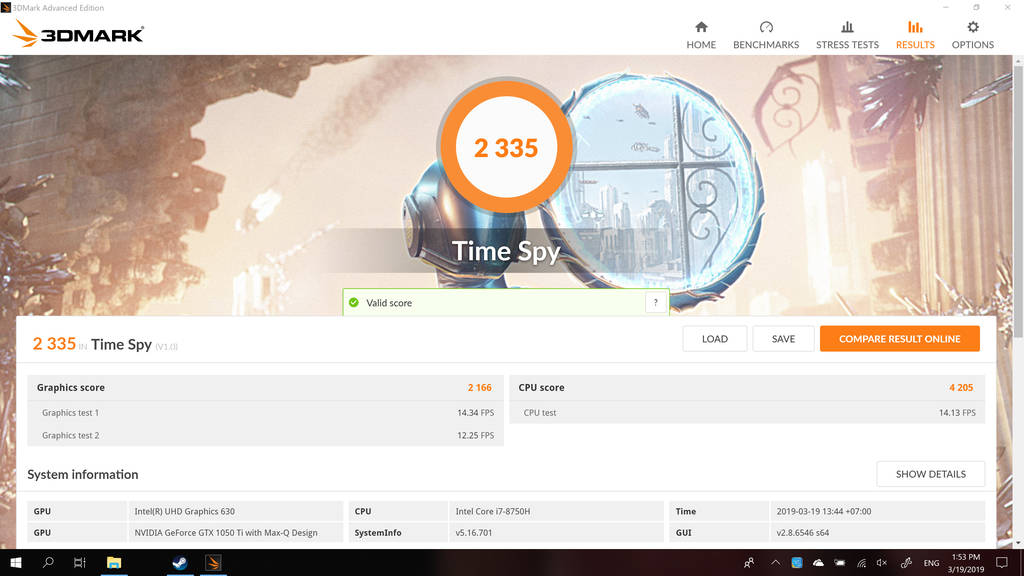This screenshot has width=1024, height=576.
Task: Open the action center notifications
Action: pyautogui.click(x=1003, y=563)
